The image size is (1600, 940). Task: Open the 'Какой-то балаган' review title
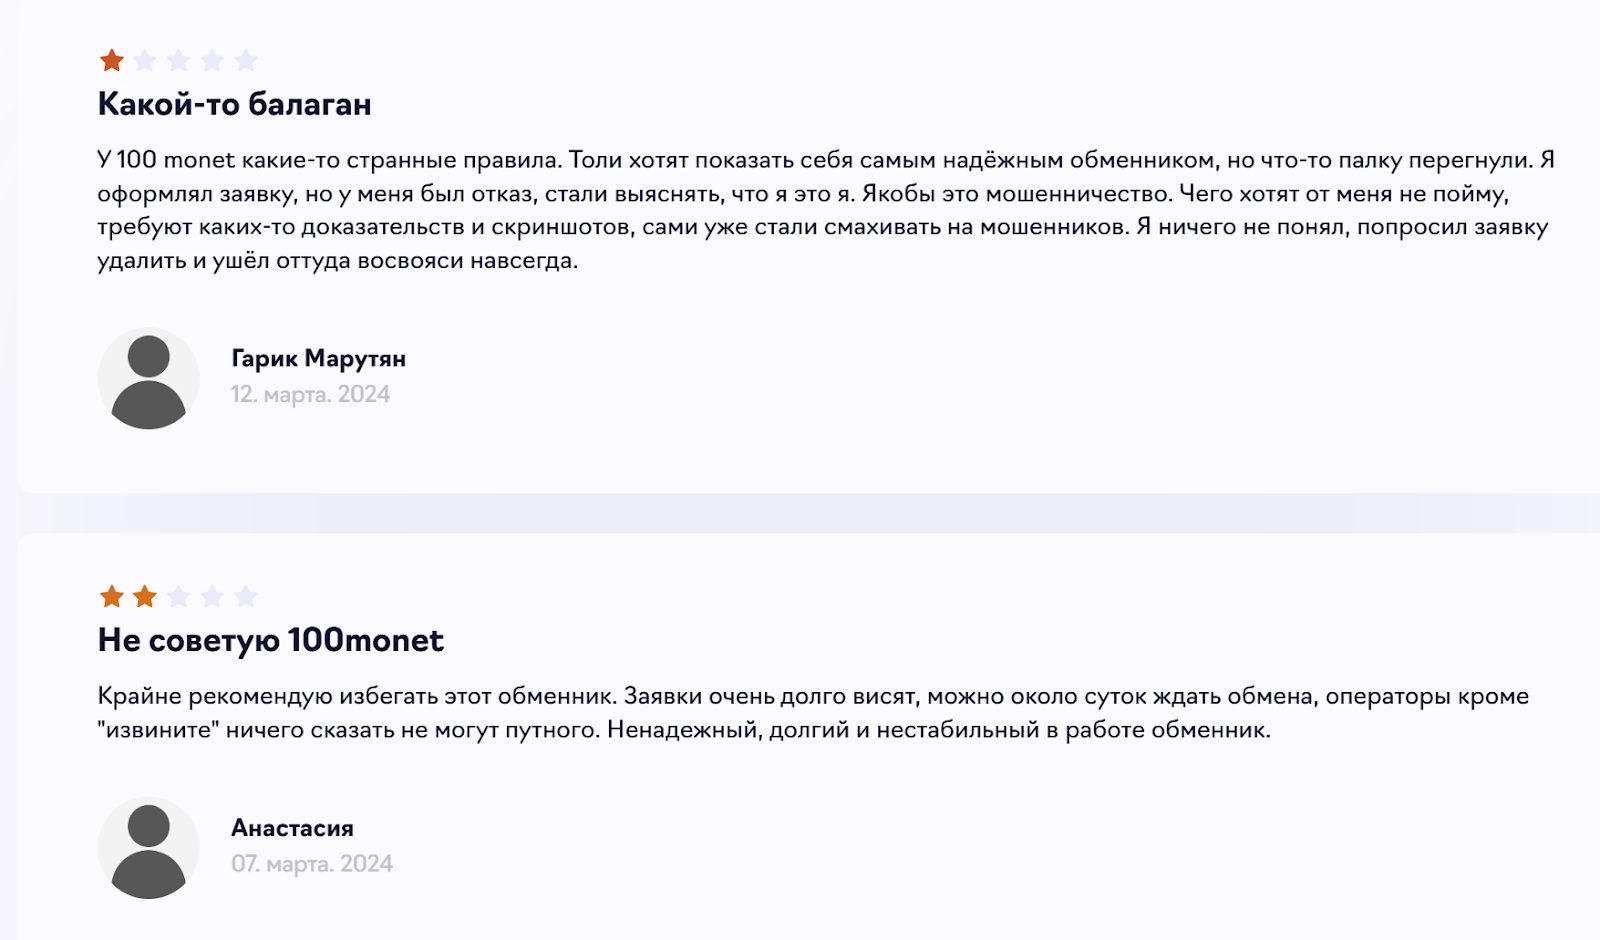235,104
